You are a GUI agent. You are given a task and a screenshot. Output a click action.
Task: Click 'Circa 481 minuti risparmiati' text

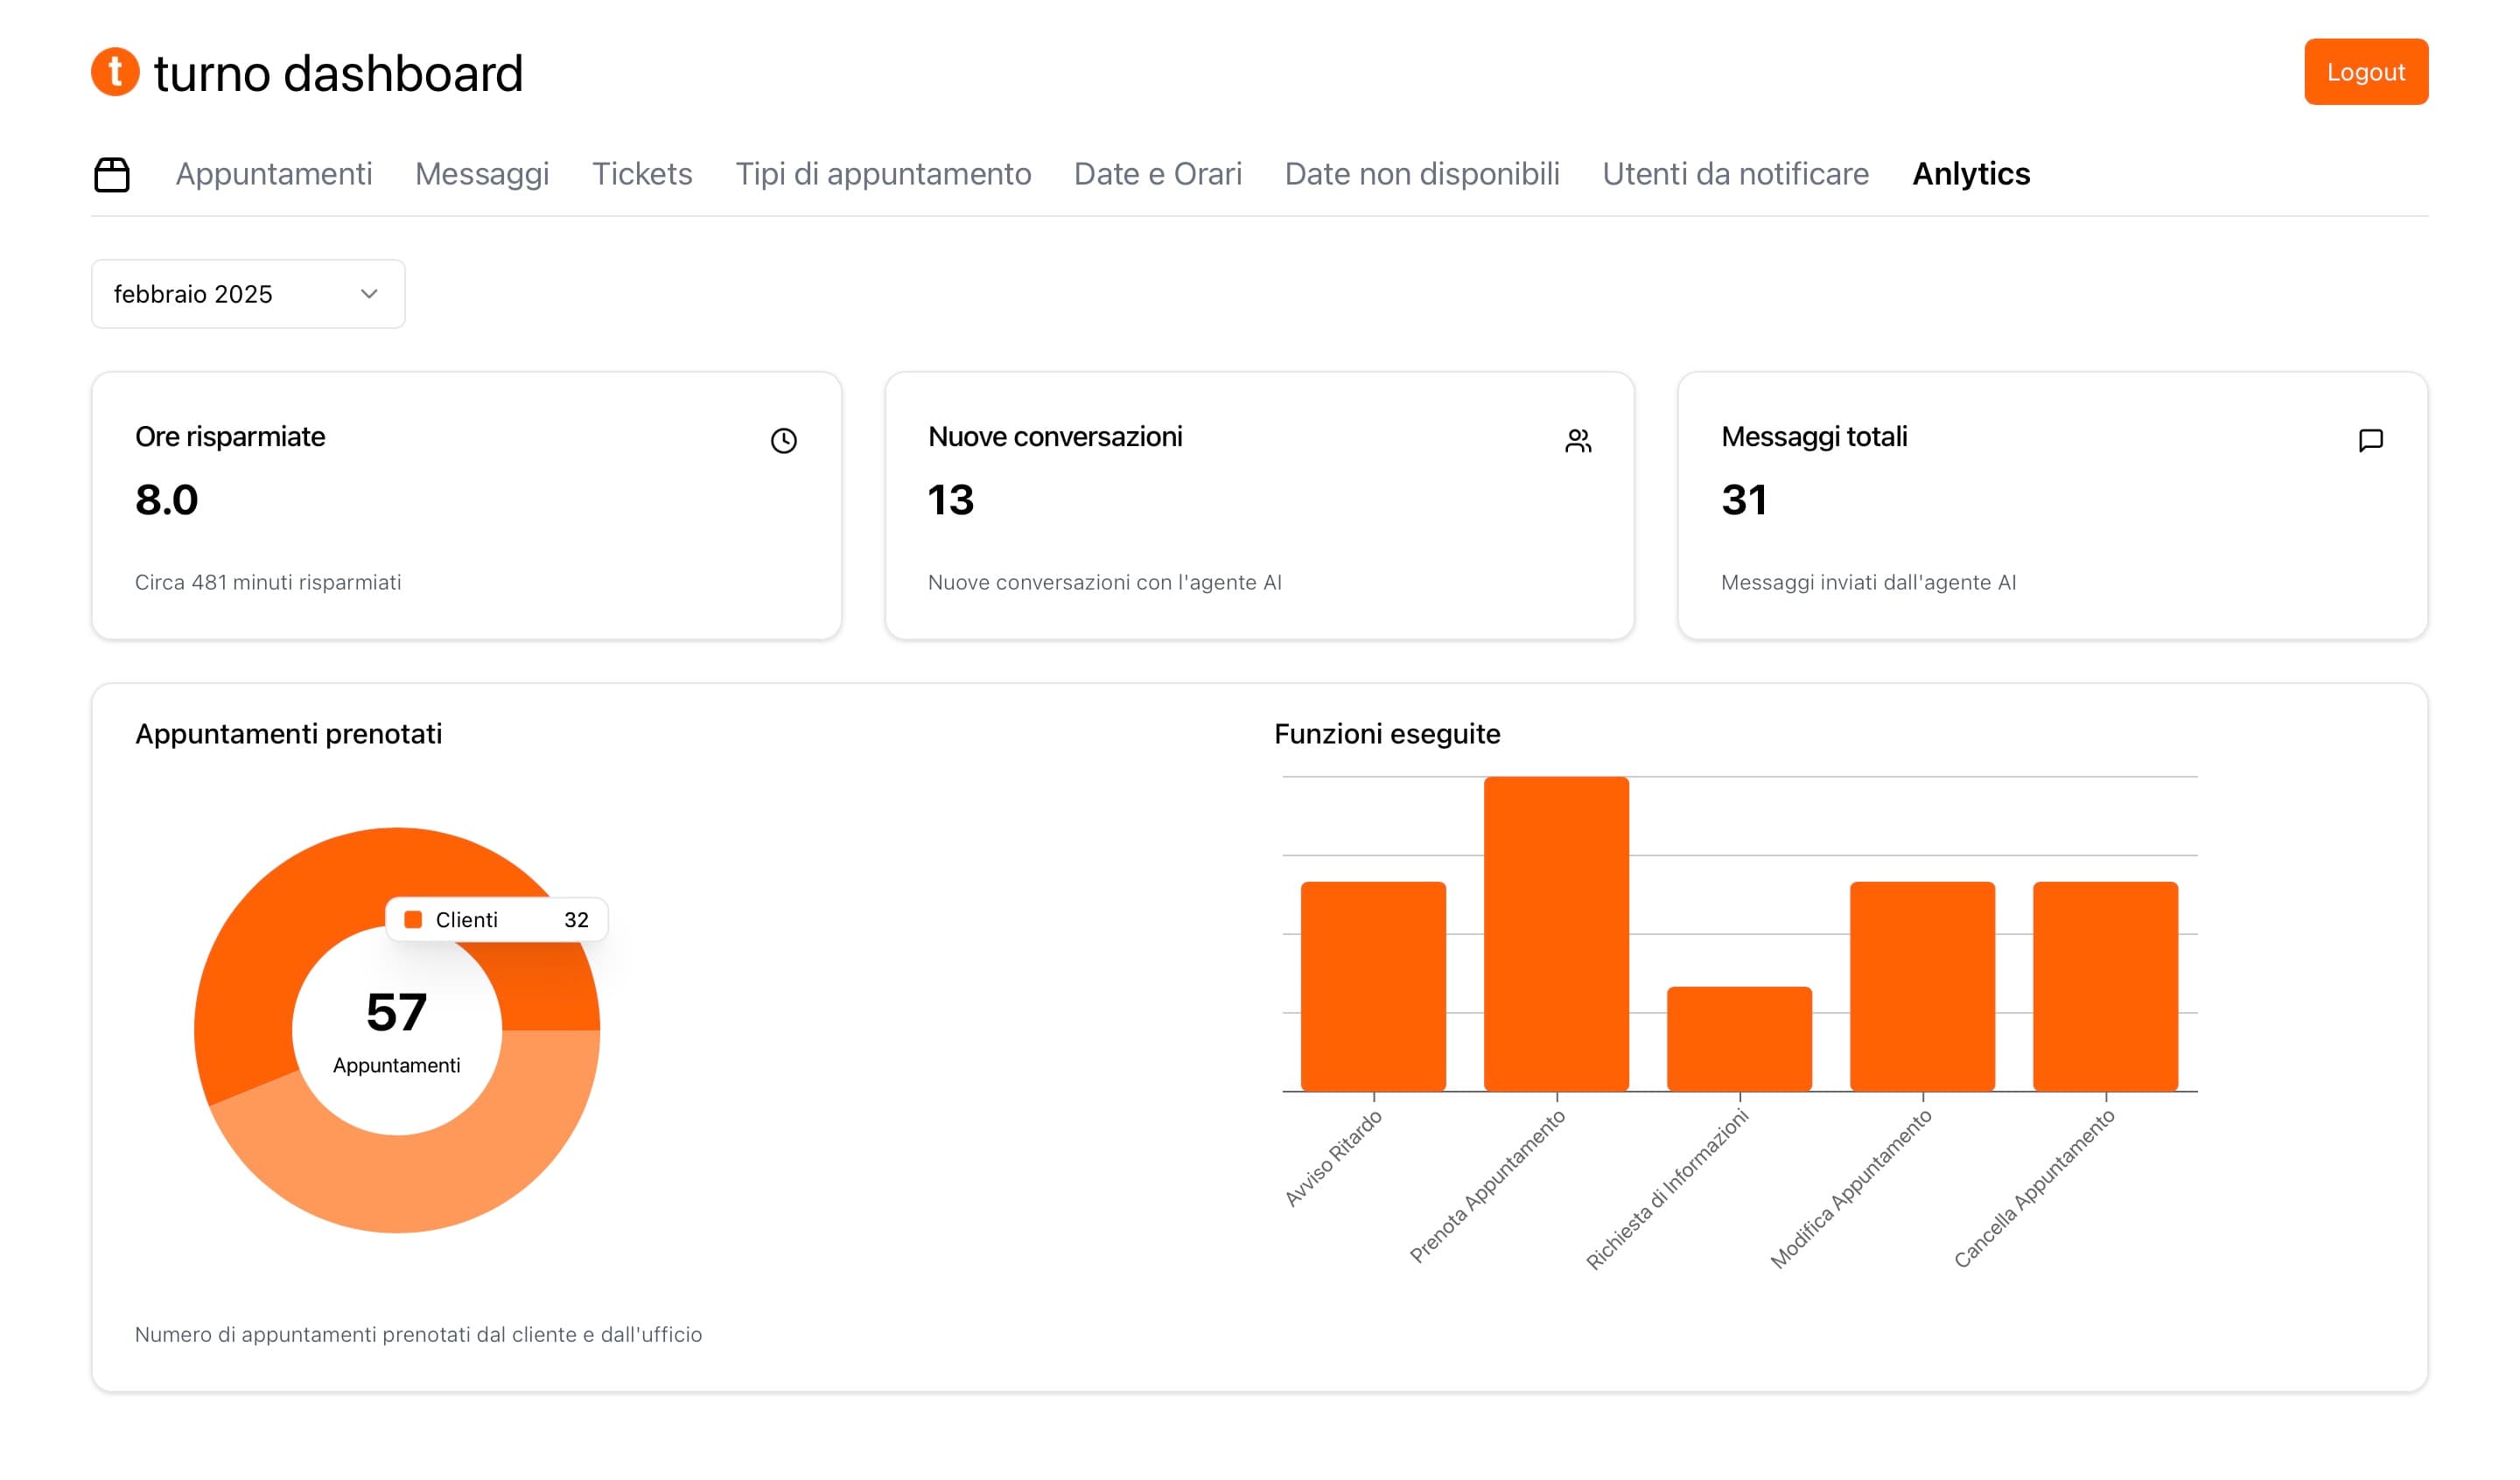(x=268, y=582)
